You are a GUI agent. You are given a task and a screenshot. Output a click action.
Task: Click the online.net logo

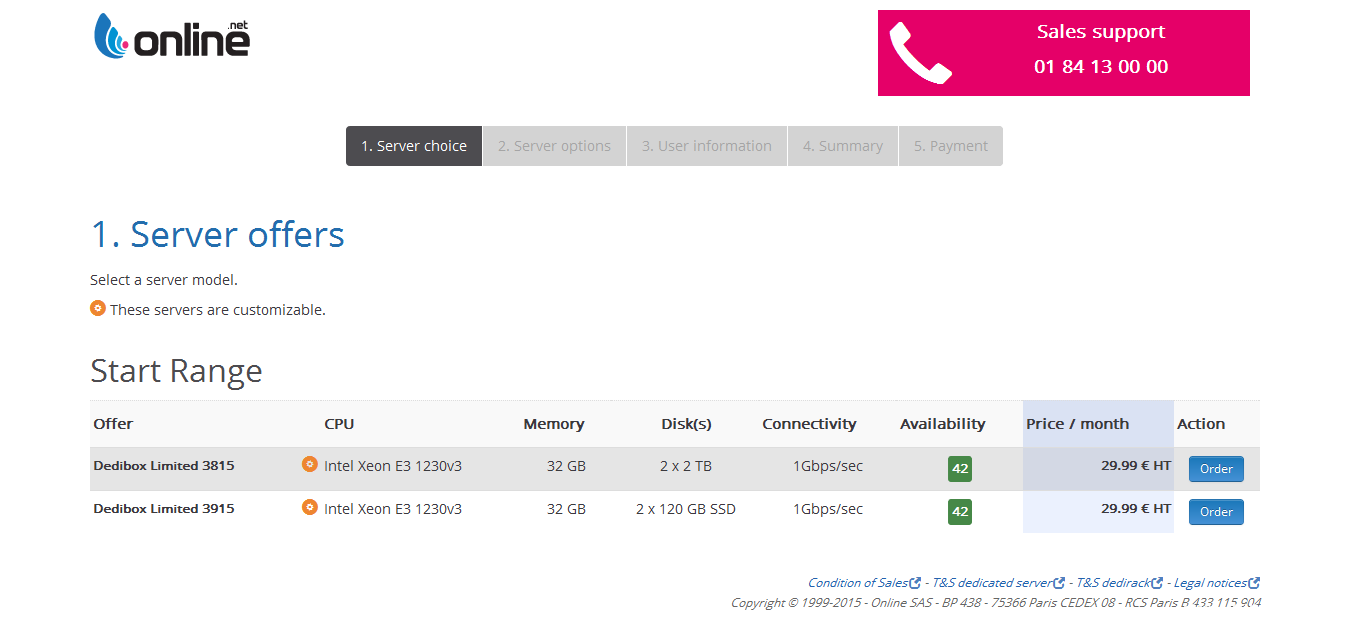point(171,36)
